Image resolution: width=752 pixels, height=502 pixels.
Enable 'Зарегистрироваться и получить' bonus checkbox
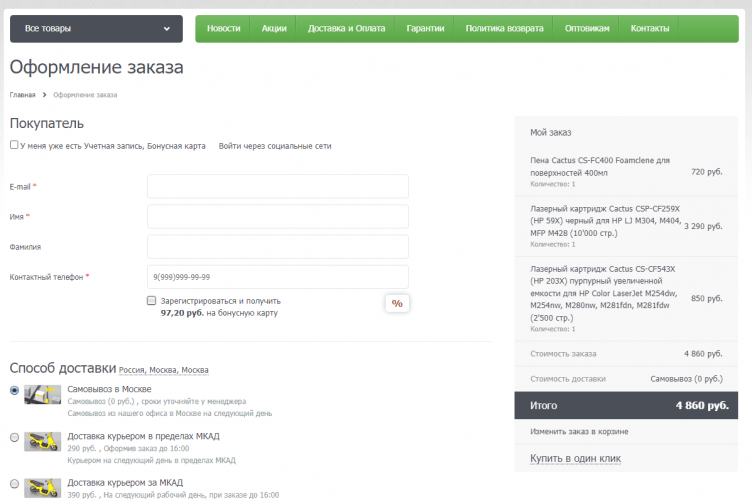tap(151, 300)
